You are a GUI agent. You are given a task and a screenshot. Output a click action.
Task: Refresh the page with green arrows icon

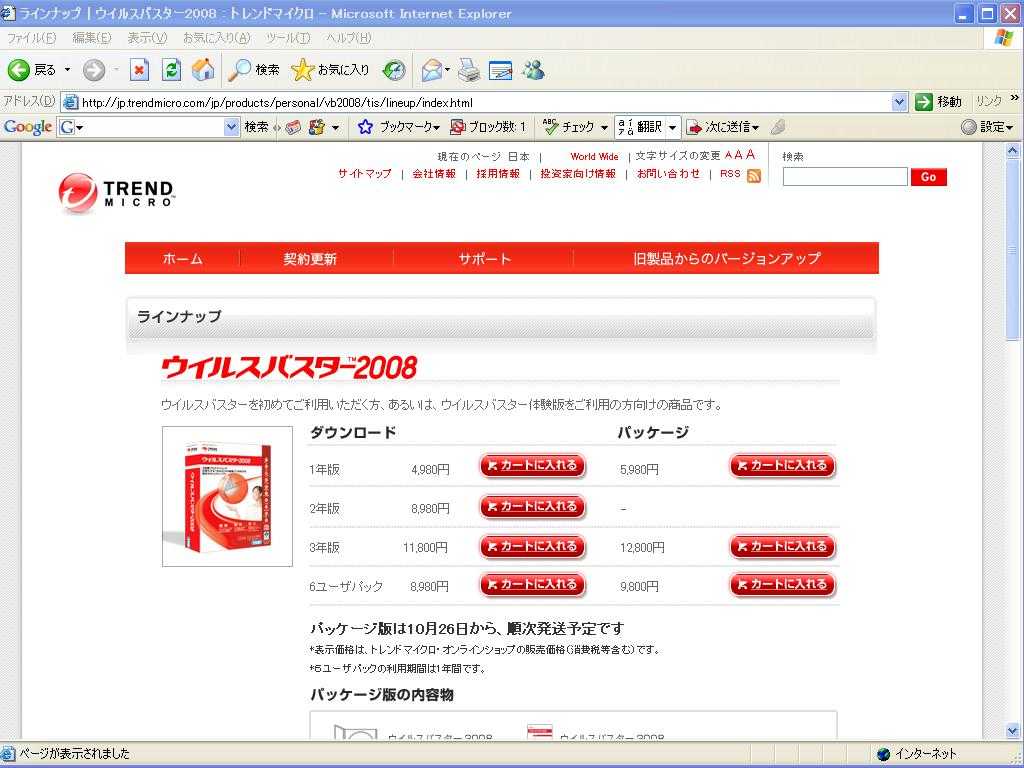tap(171, 70)
